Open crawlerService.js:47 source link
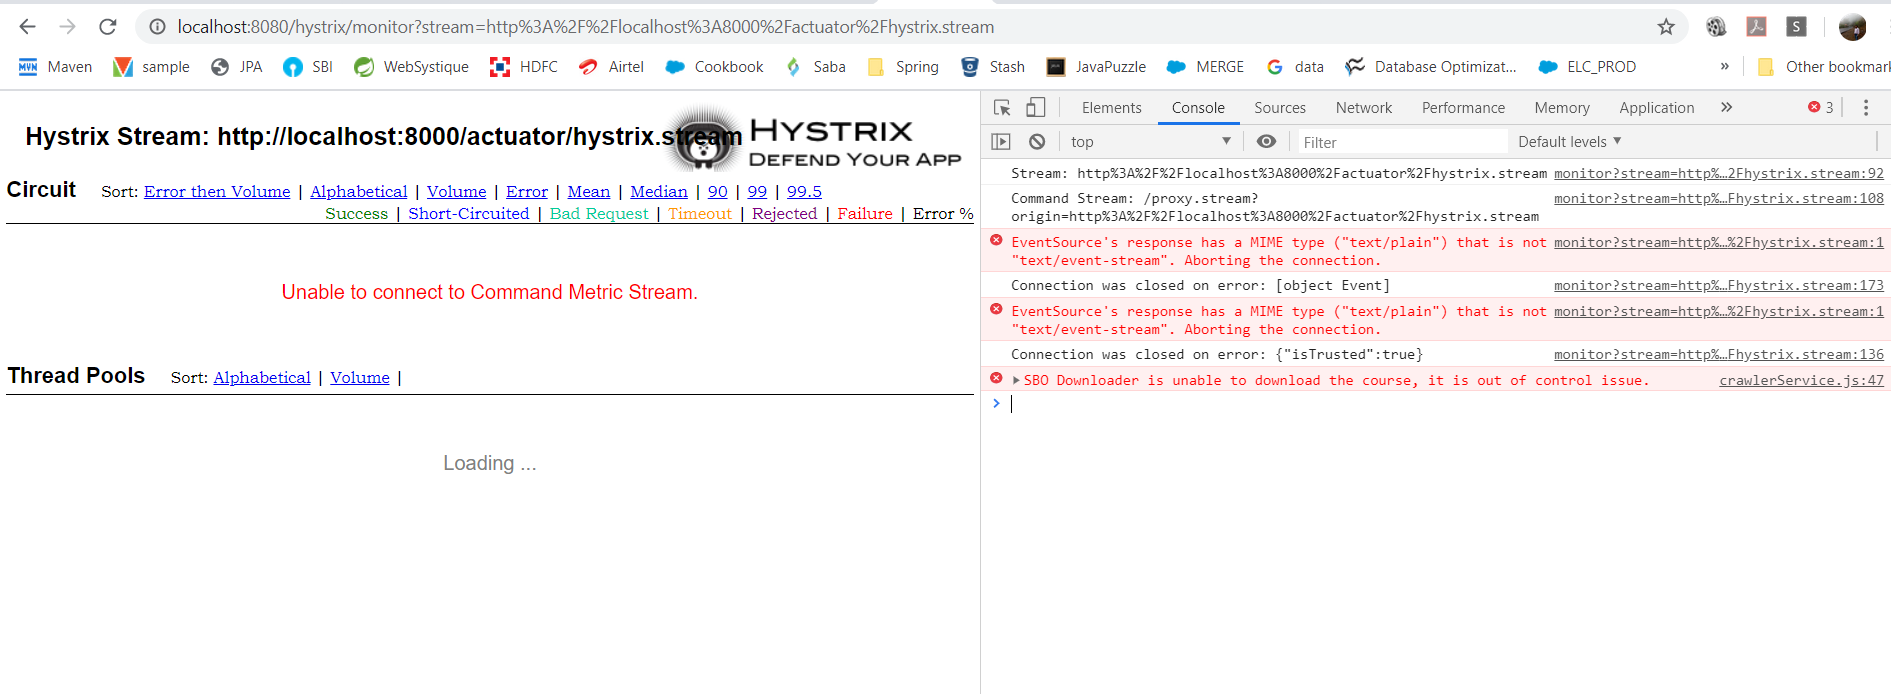The width and height of the screenshot is (1891, 694). (x=1801, y=380)
